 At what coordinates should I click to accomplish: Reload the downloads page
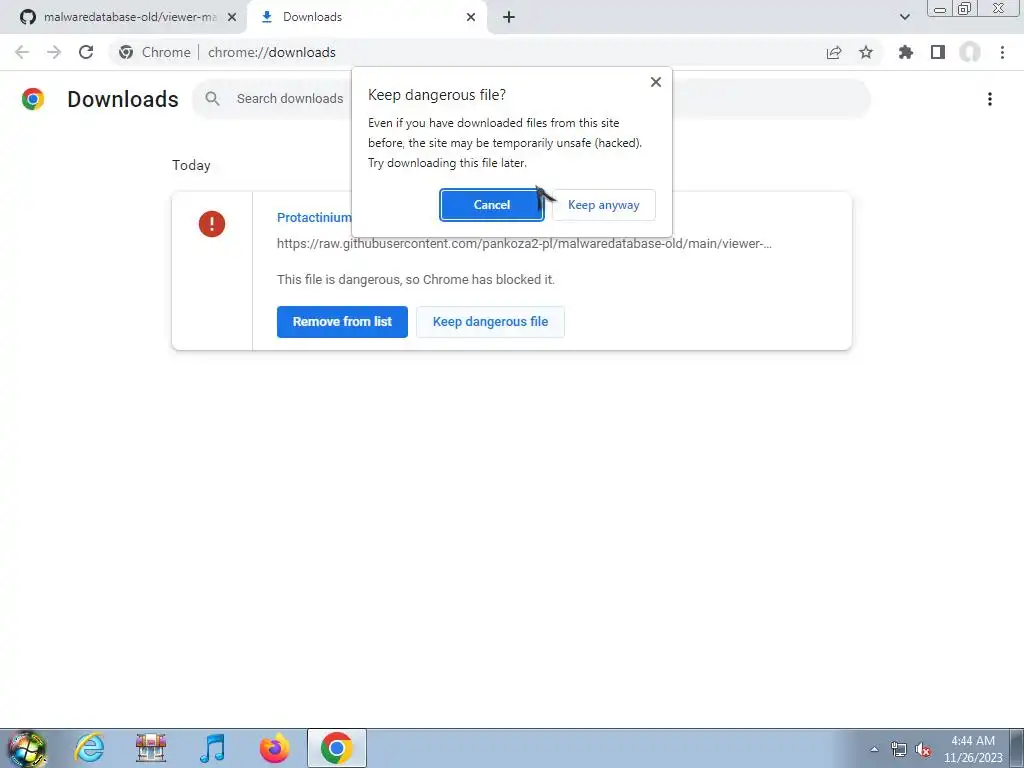[86, 52]
